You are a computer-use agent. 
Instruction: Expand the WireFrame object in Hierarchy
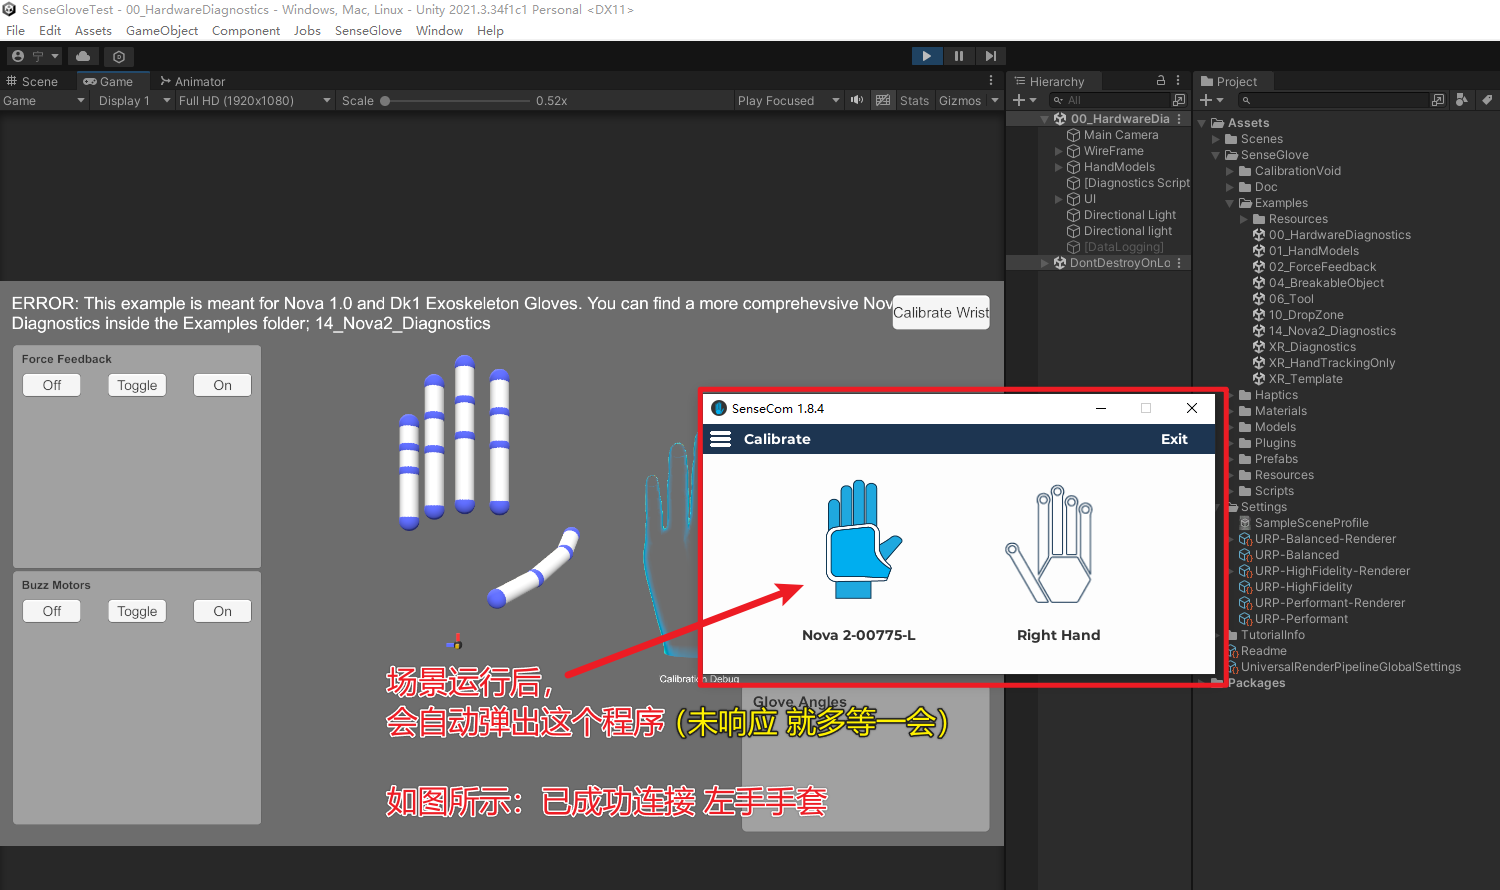click(x=1058, y=151)
